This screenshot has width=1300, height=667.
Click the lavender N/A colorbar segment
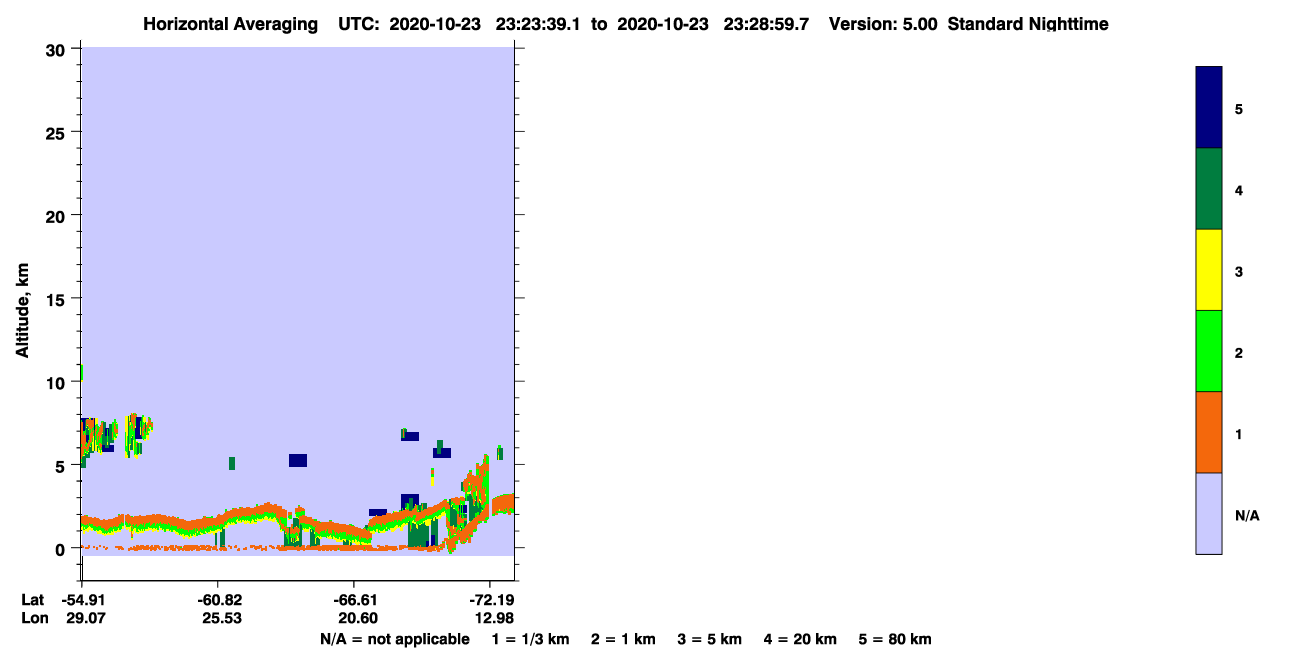1209,513
